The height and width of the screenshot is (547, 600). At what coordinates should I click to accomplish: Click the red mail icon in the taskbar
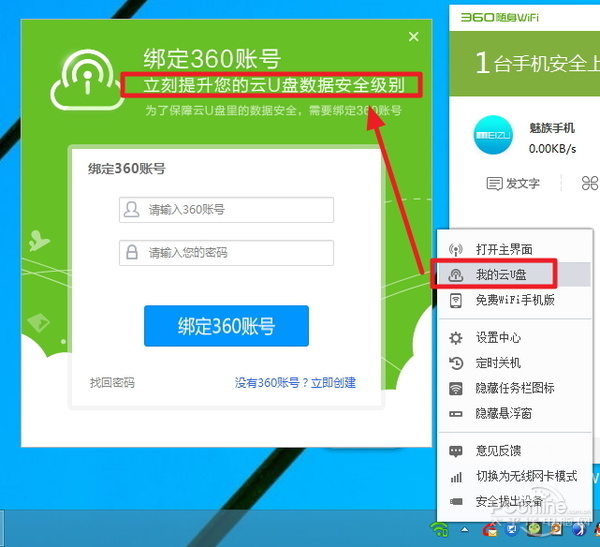point(491,529)
